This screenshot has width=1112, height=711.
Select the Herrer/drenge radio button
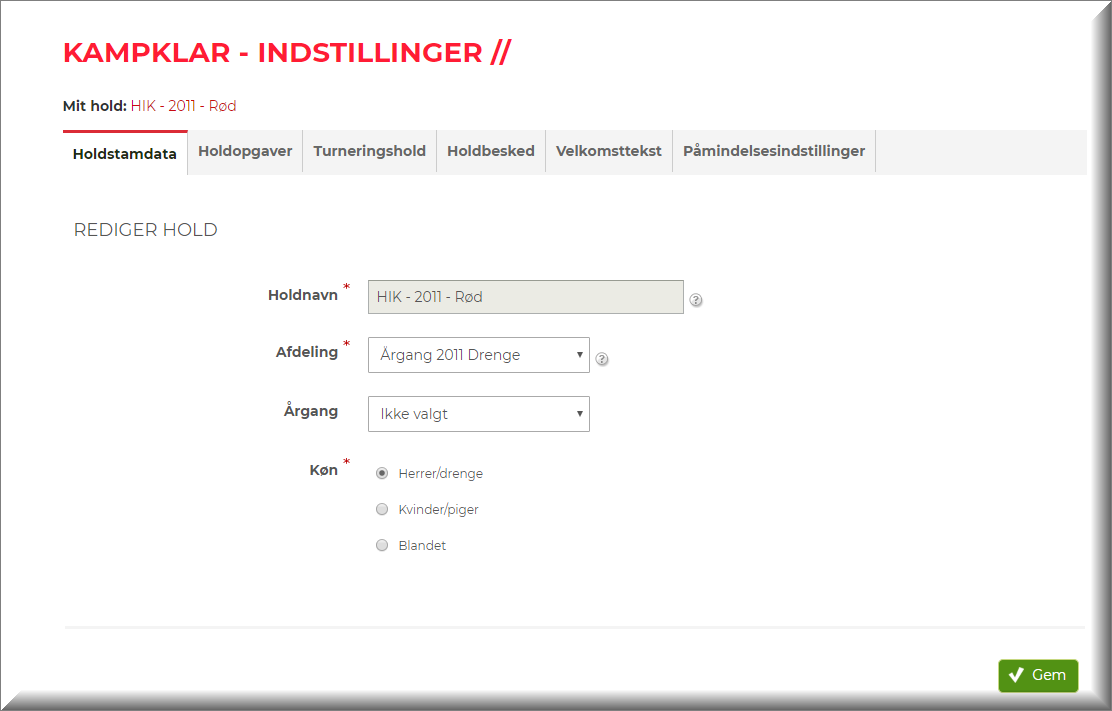coord(382,474)
